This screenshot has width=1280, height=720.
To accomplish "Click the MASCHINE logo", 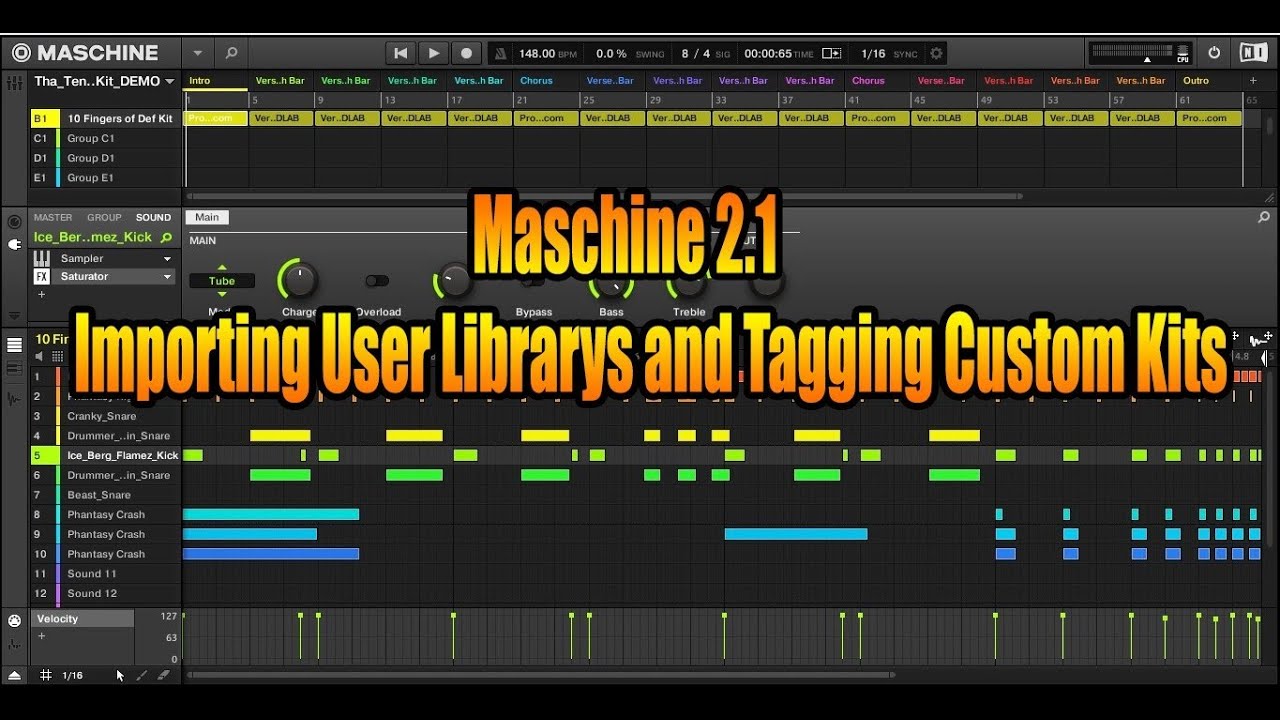I will tap(85, 53).
